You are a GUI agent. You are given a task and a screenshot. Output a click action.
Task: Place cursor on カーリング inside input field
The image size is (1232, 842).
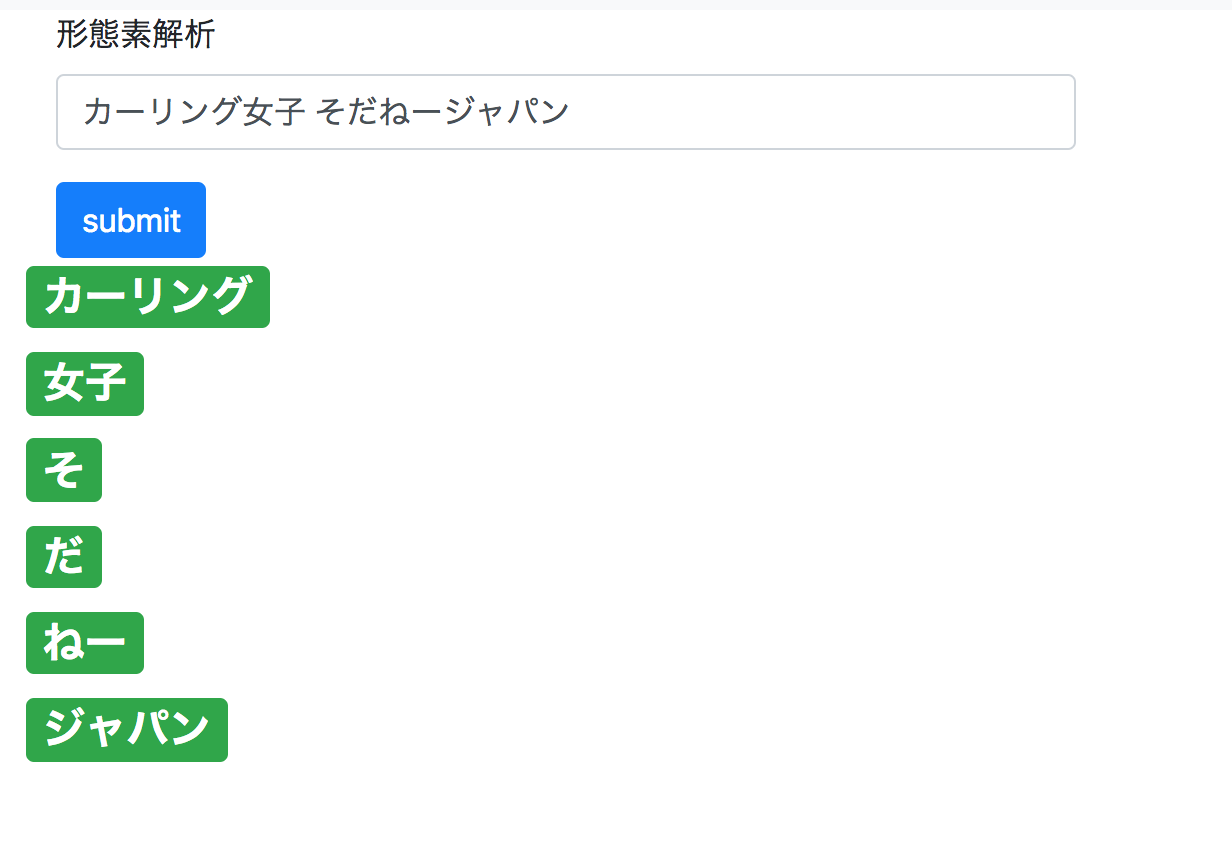pyautogui.click(x=162, y=112)
